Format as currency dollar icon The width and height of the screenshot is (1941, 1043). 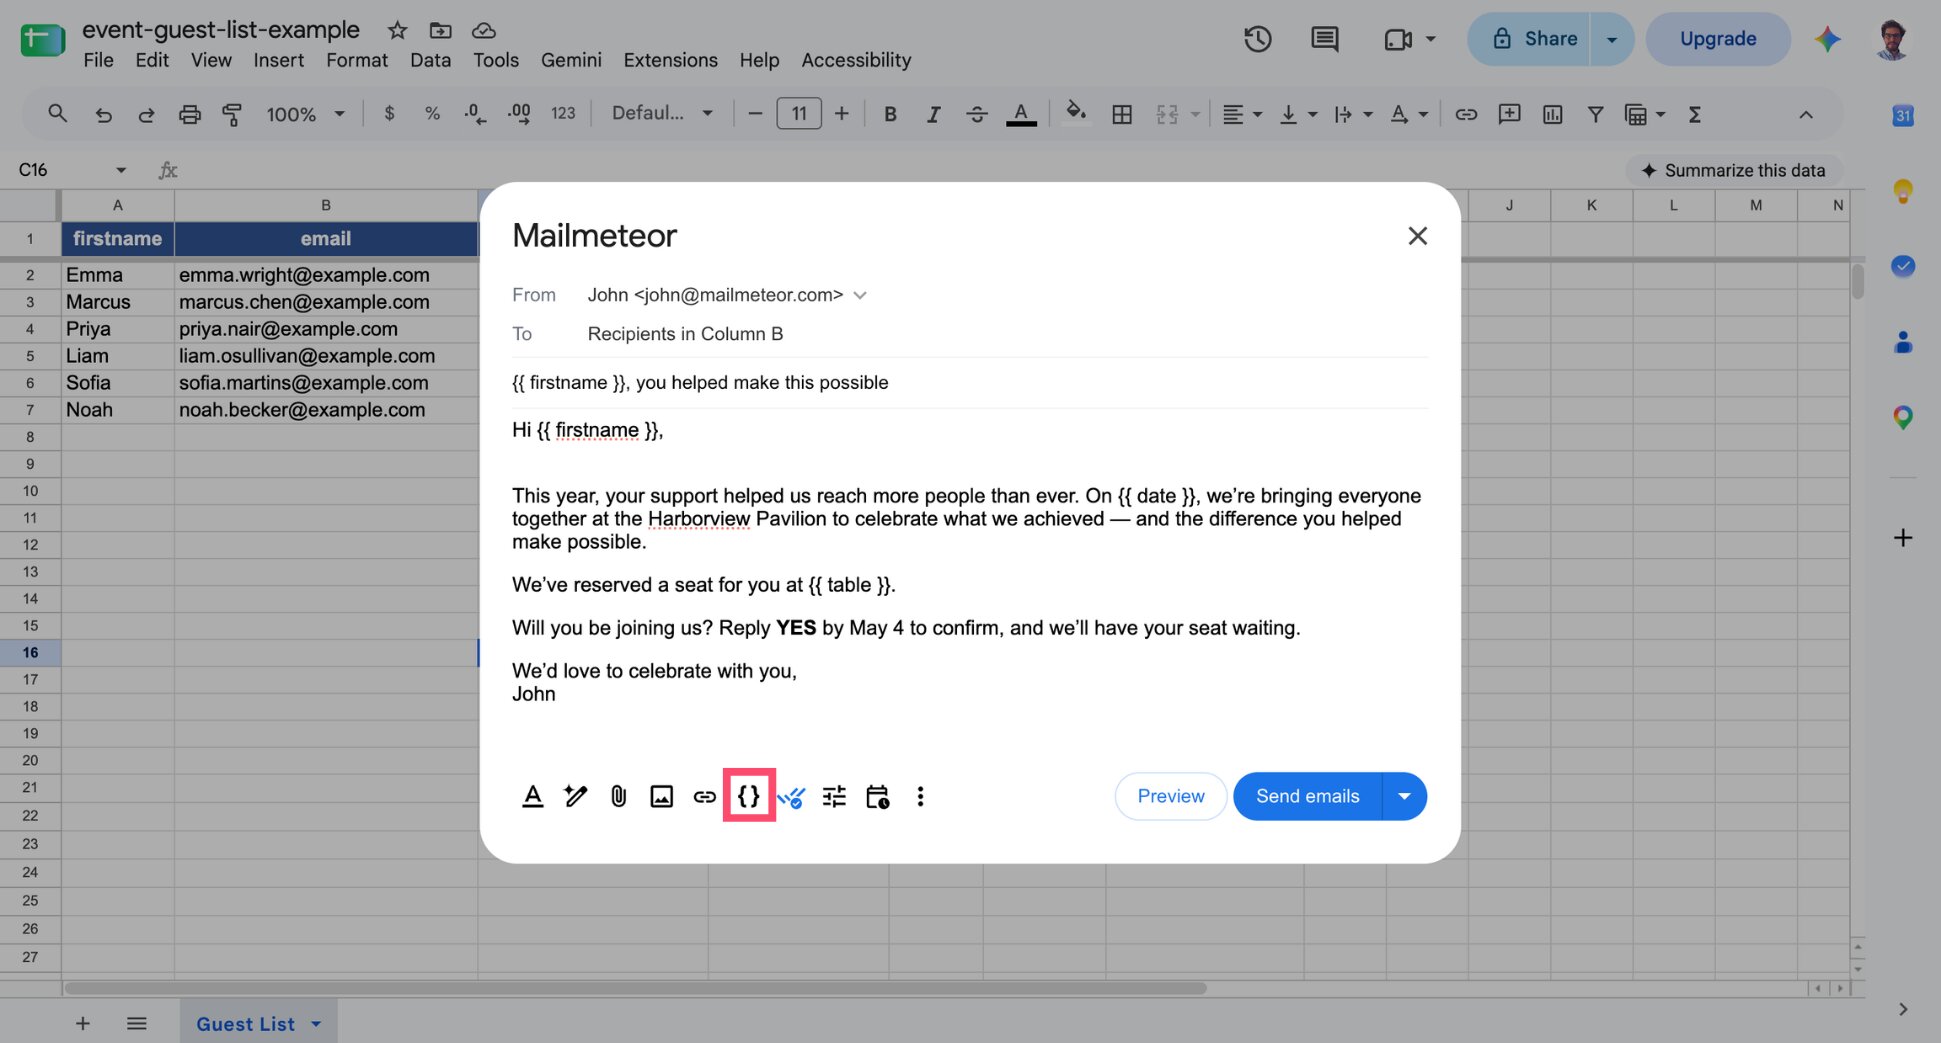tap(389, 114)
